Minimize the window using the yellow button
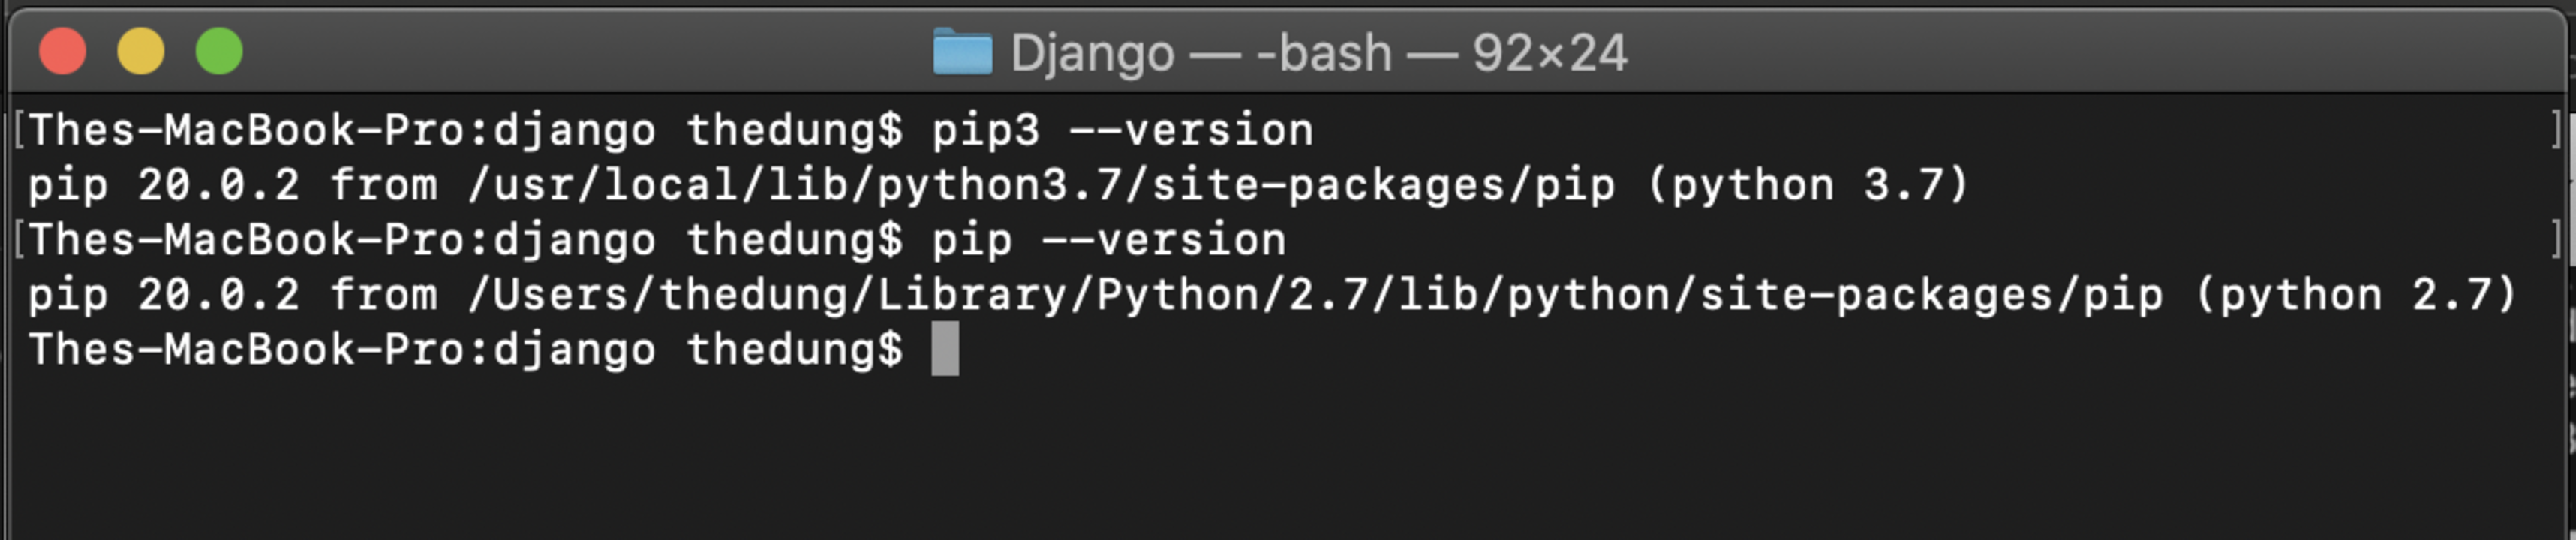2576x540 pixels. (x=141, y=51)
